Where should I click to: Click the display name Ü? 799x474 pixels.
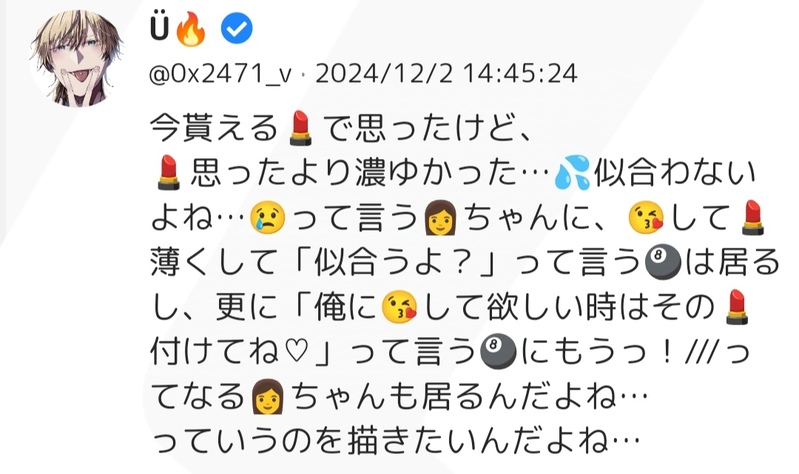(x=159, y=29)
